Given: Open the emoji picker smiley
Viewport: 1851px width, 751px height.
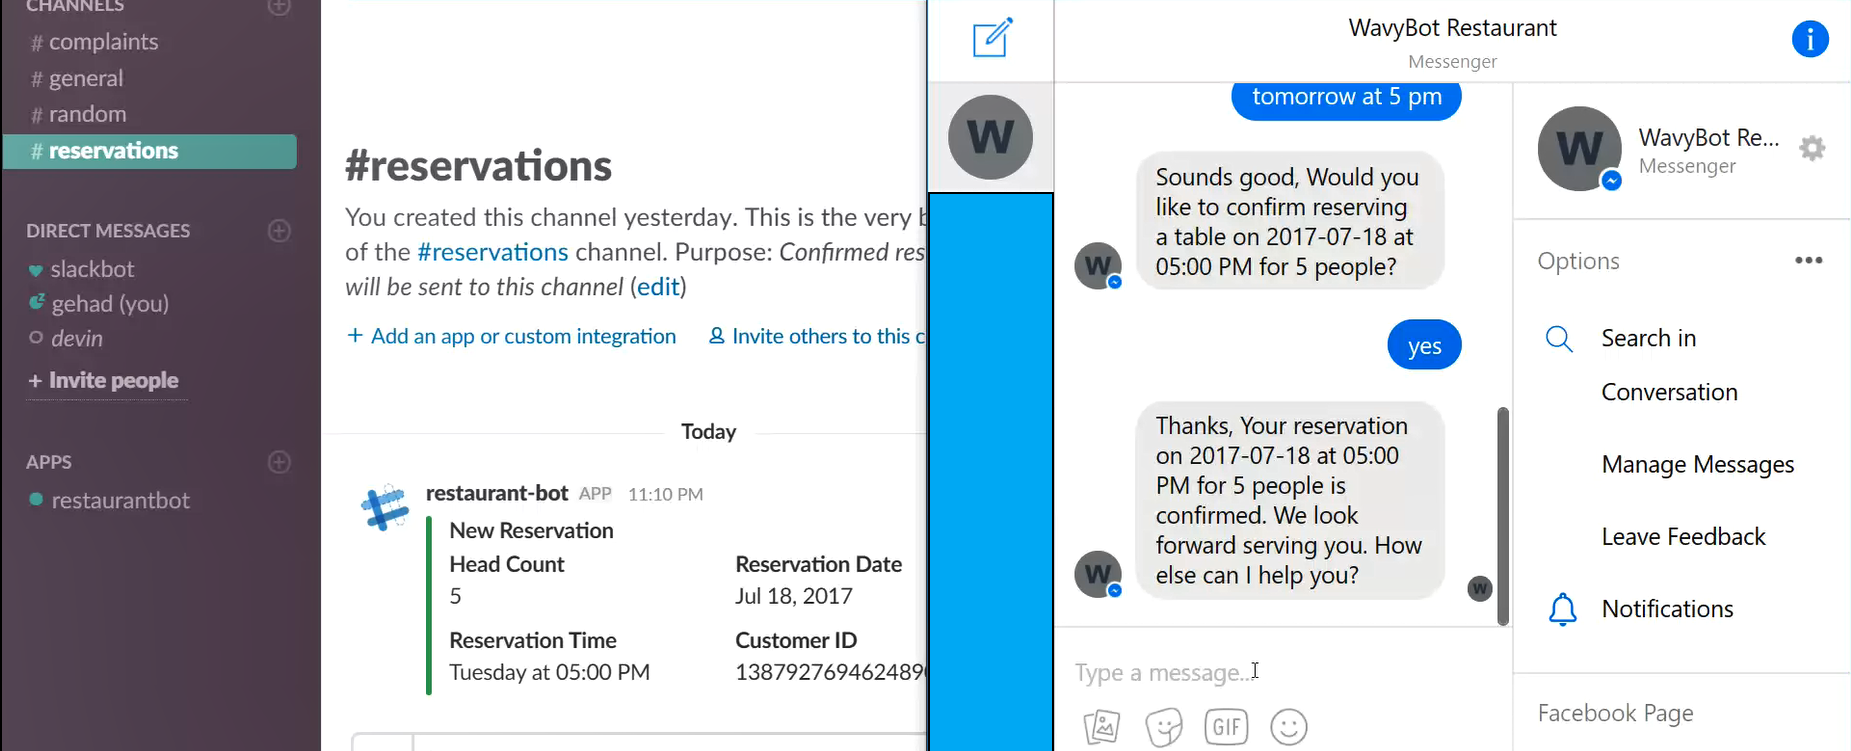Looking at the screenshot, I should click(x=1288, y=727).
